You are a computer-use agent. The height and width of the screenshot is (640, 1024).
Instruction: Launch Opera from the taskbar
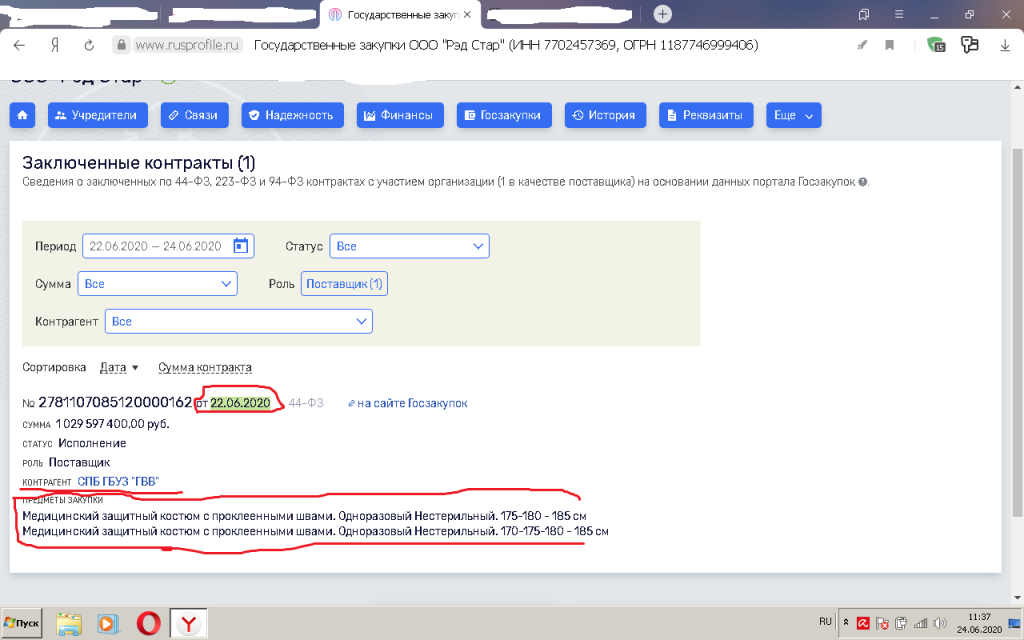[148, 623]
